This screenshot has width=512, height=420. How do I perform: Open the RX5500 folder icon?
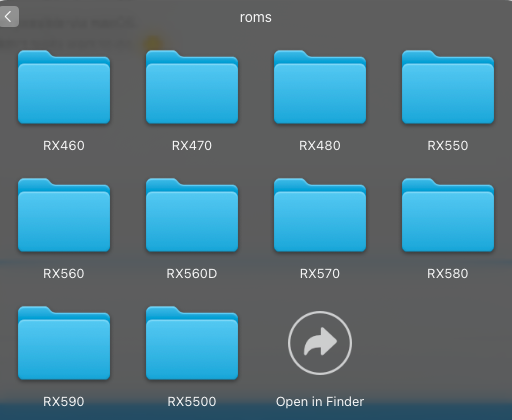(192, 343)
